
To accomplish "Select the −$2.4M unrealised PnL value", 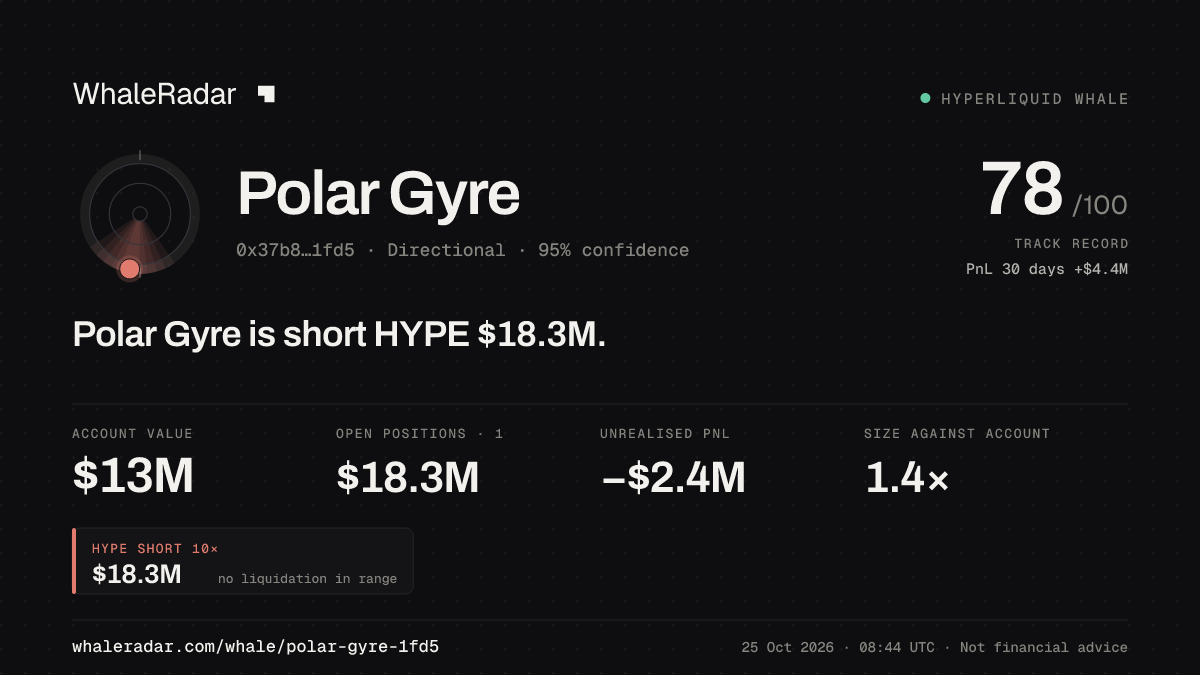I will tap(673, 477).
